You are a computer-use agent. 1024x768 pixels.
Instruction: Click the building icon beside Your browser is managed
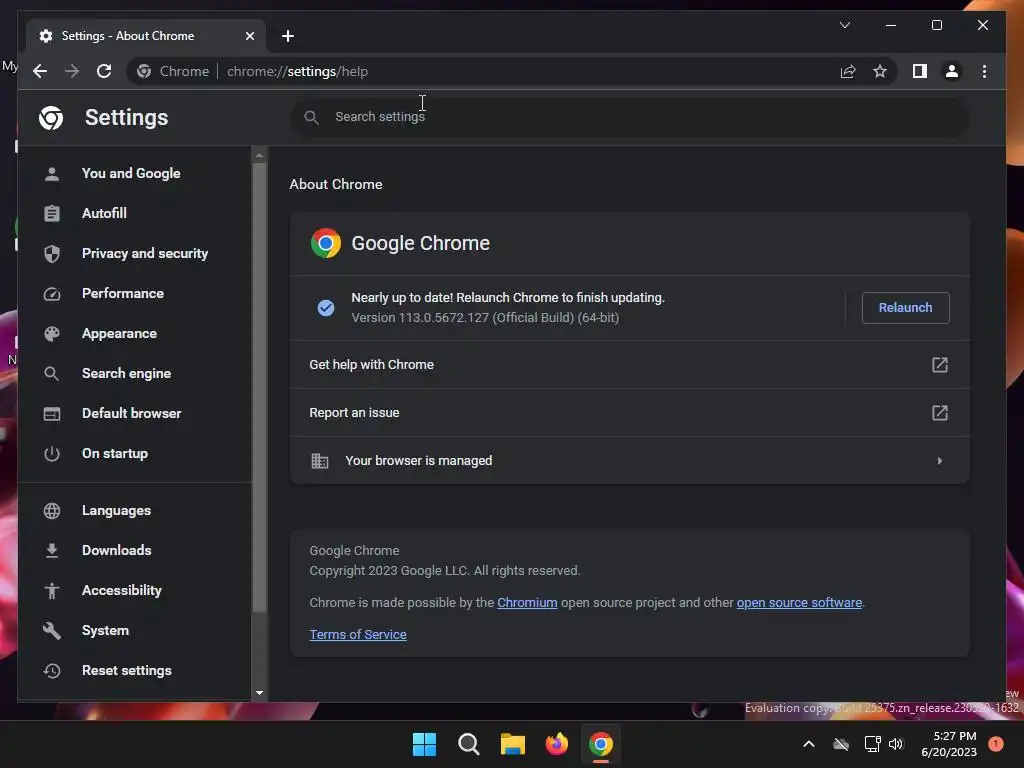[x=319, y=461]
